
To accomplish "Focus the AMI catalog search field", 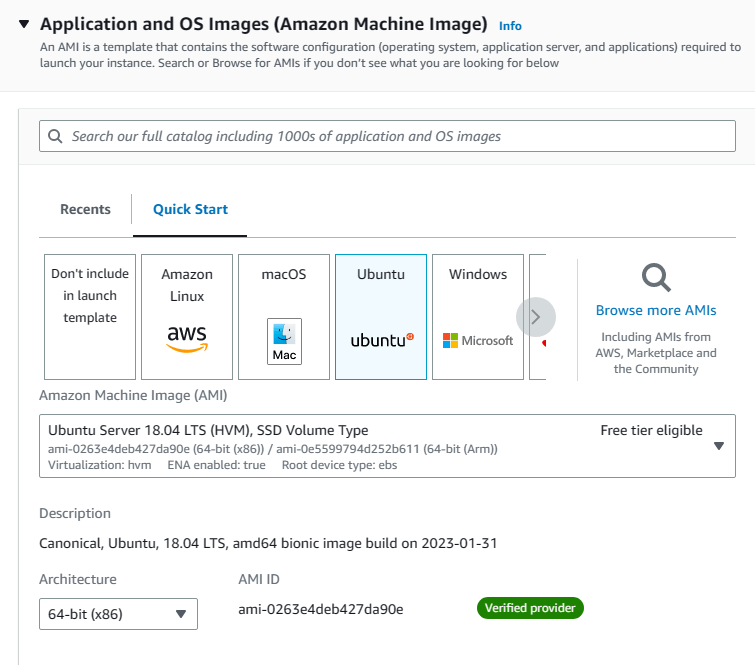I will (x=400, y=136).
